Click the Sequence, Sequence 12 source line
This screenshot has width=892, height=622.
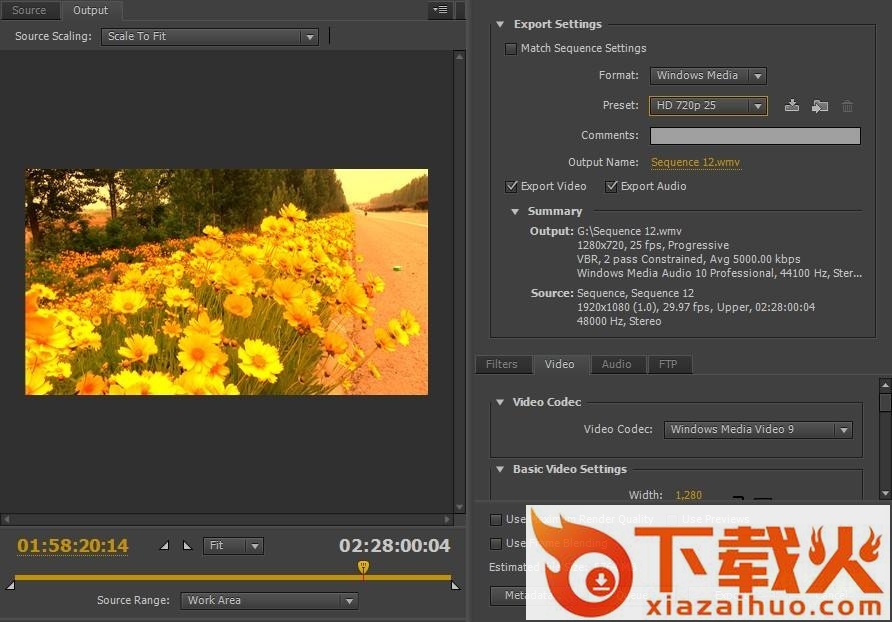pyautogui.click(x=635, y=293)
